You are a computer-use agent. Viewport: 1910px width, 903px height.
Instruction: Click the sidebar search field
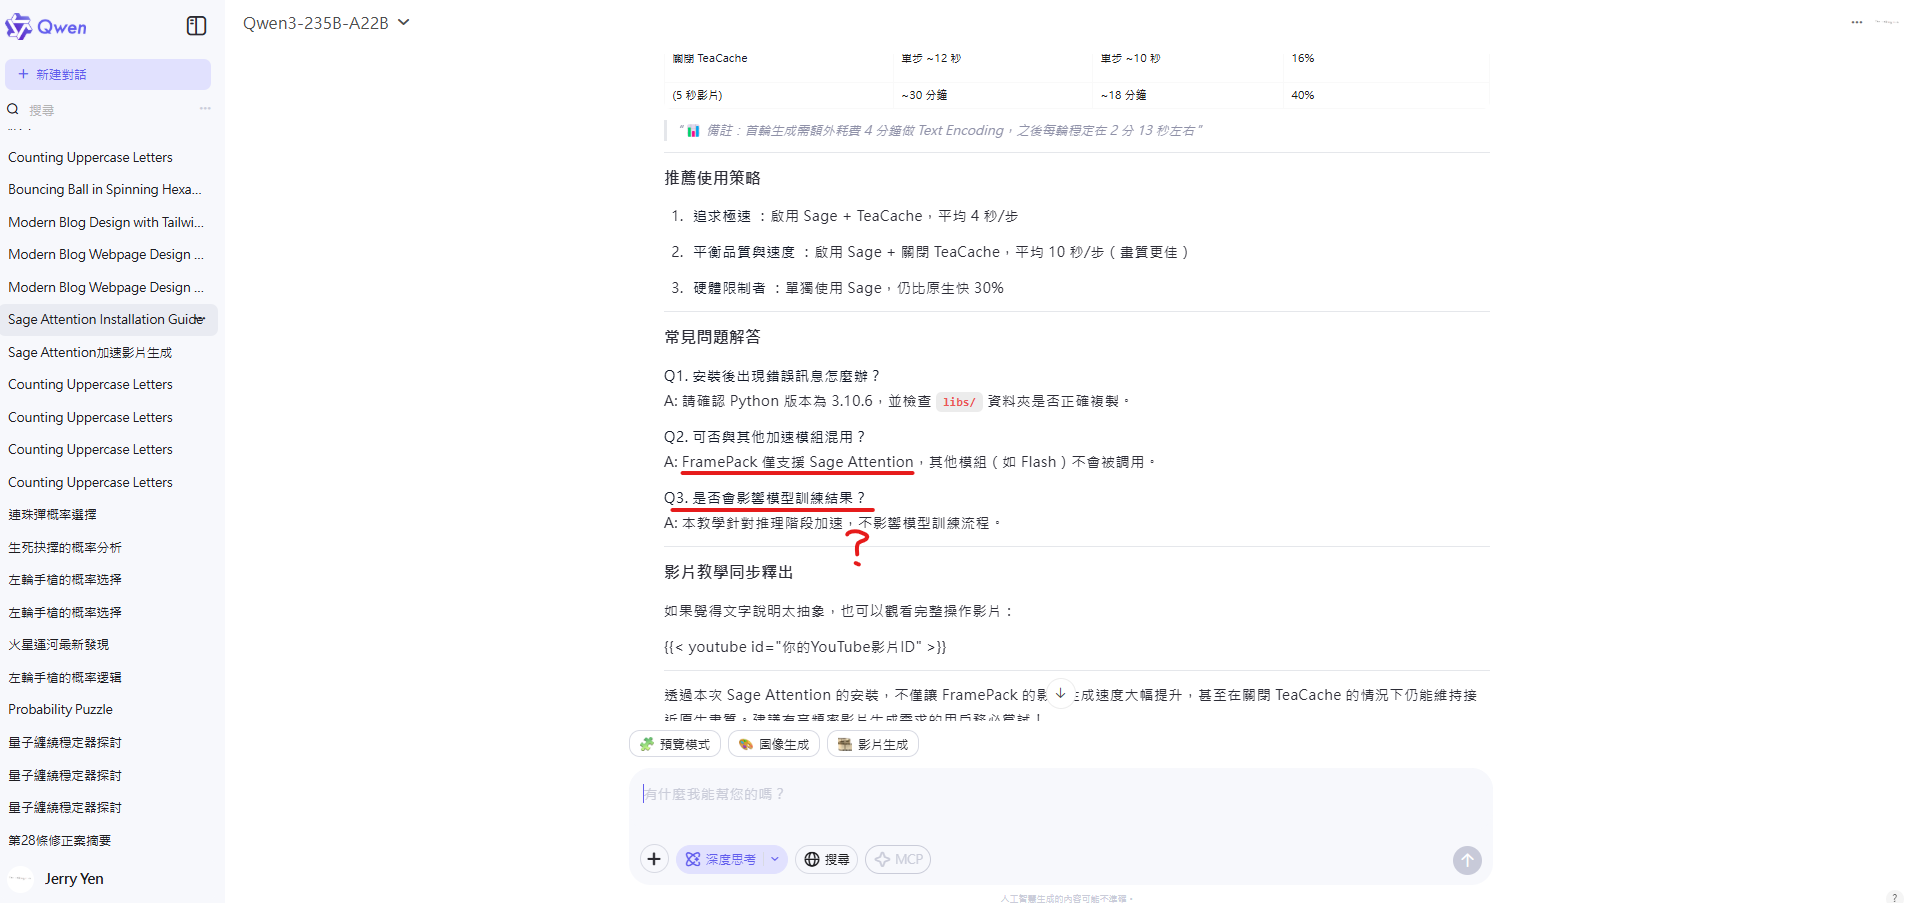pos(110,110)
